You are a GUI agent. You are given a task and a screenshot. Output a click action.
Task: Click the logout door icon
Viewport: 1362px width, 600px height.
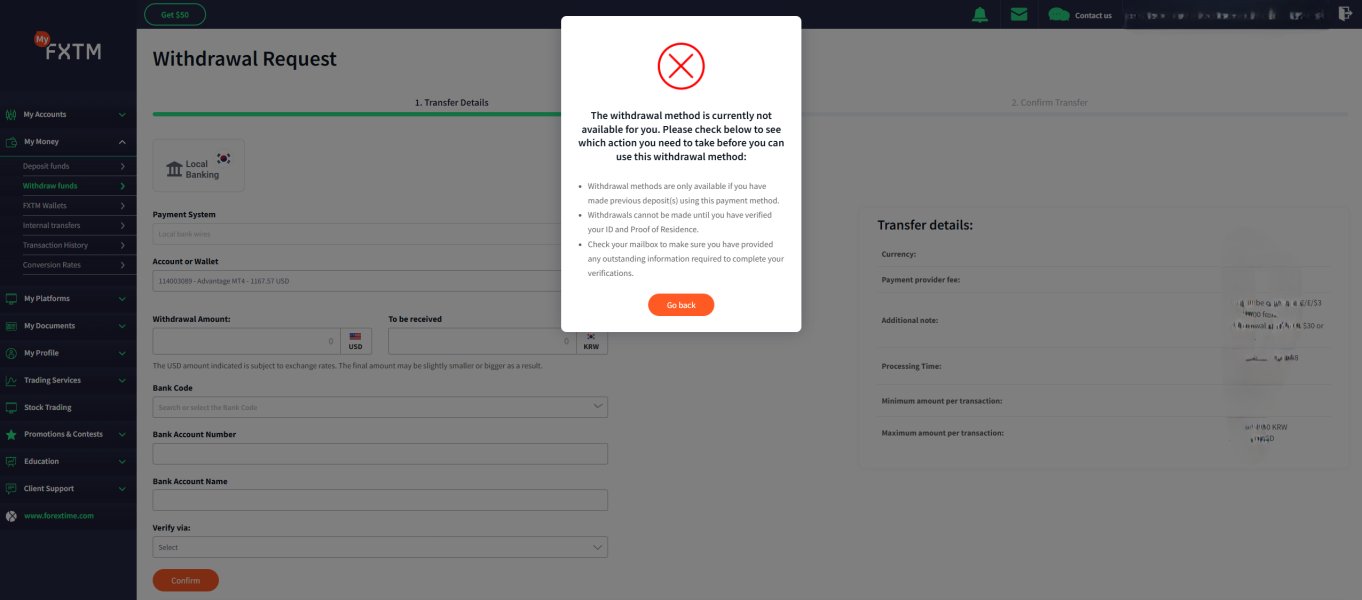point(1345,13)
